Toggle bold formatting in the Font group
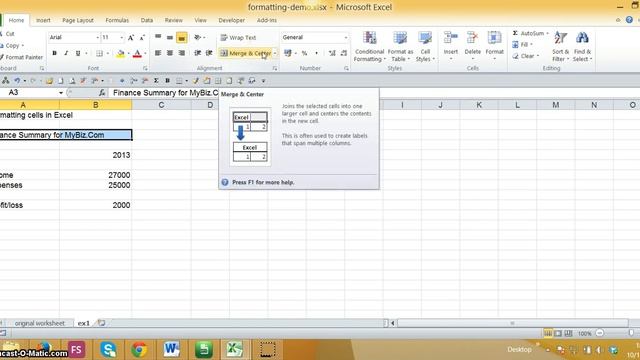The image size is (640, 360). (54, 53)
